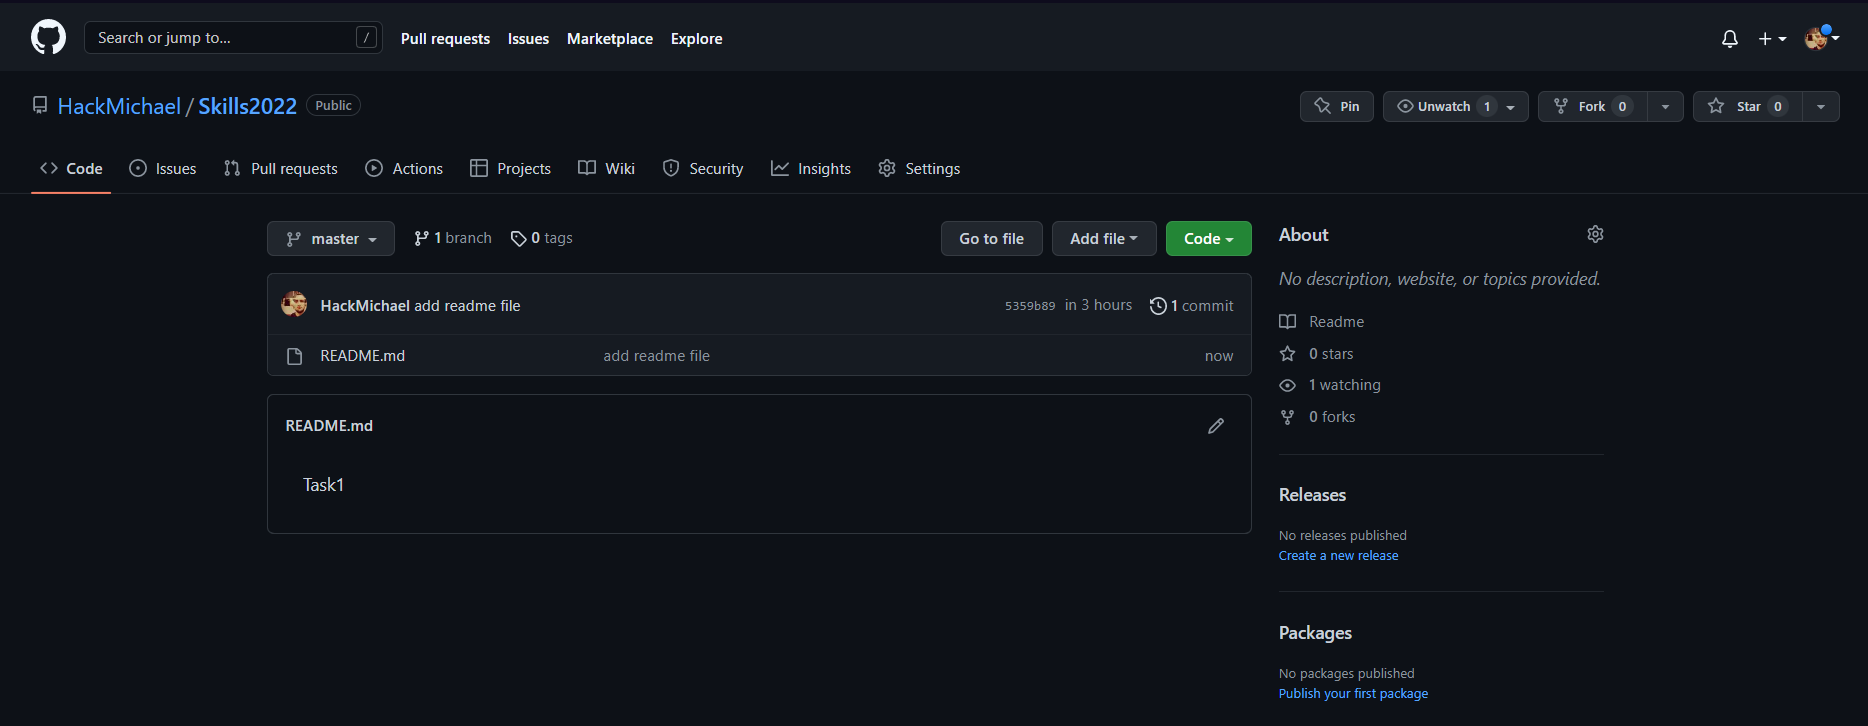Open the README.md file link

point(362,356)
